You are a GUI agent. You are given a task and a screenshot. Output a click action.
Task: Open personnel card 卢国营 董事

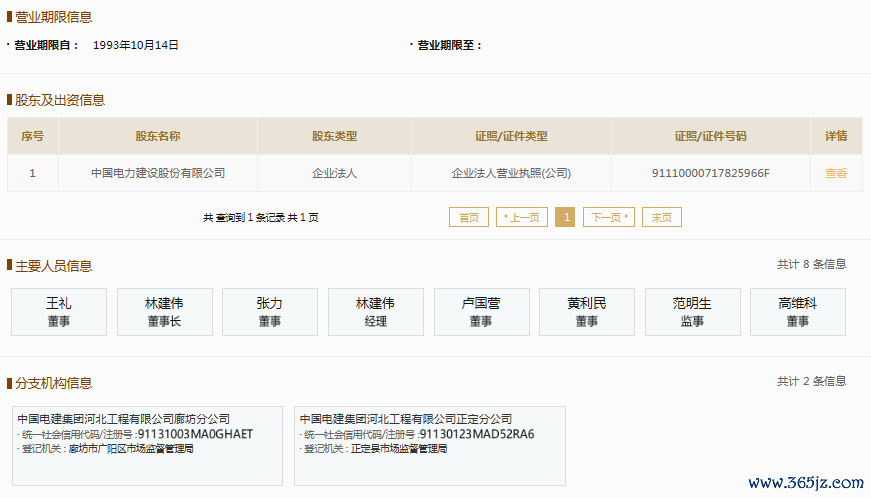(x=482, y=312)
